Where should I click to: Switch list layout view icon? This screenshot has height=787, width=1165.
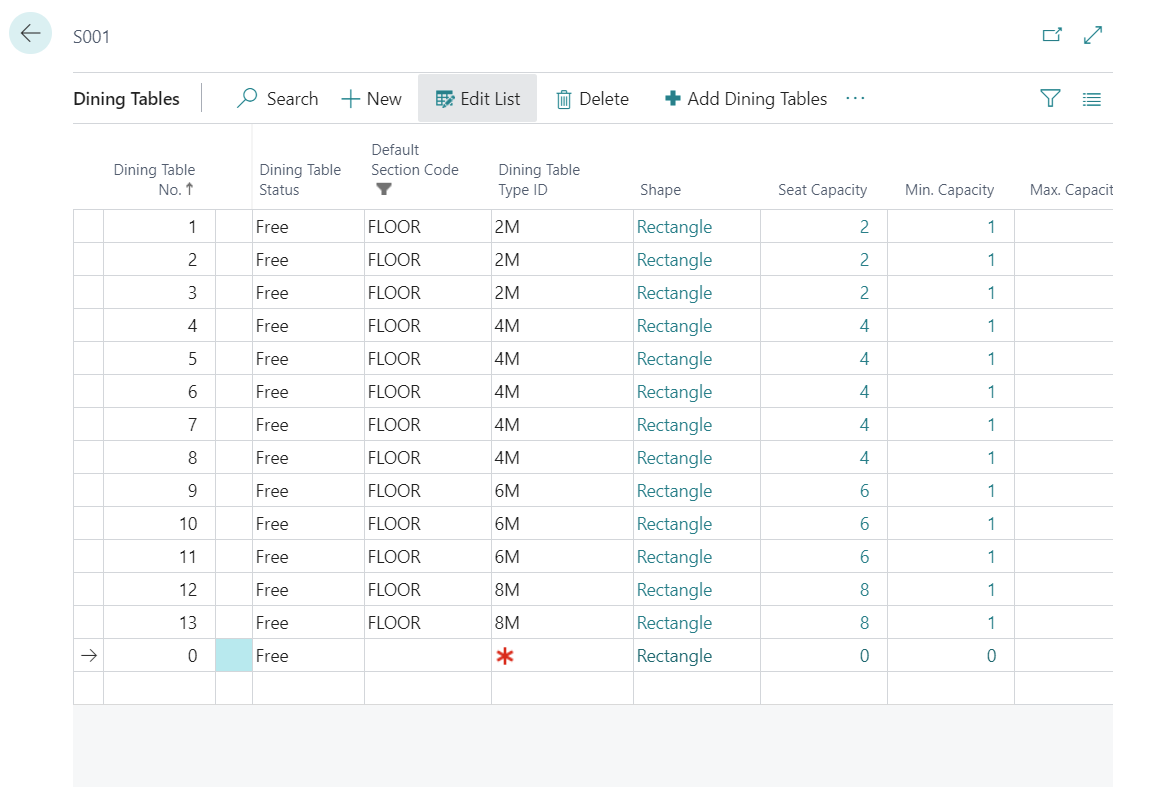tap(1092, 99)
